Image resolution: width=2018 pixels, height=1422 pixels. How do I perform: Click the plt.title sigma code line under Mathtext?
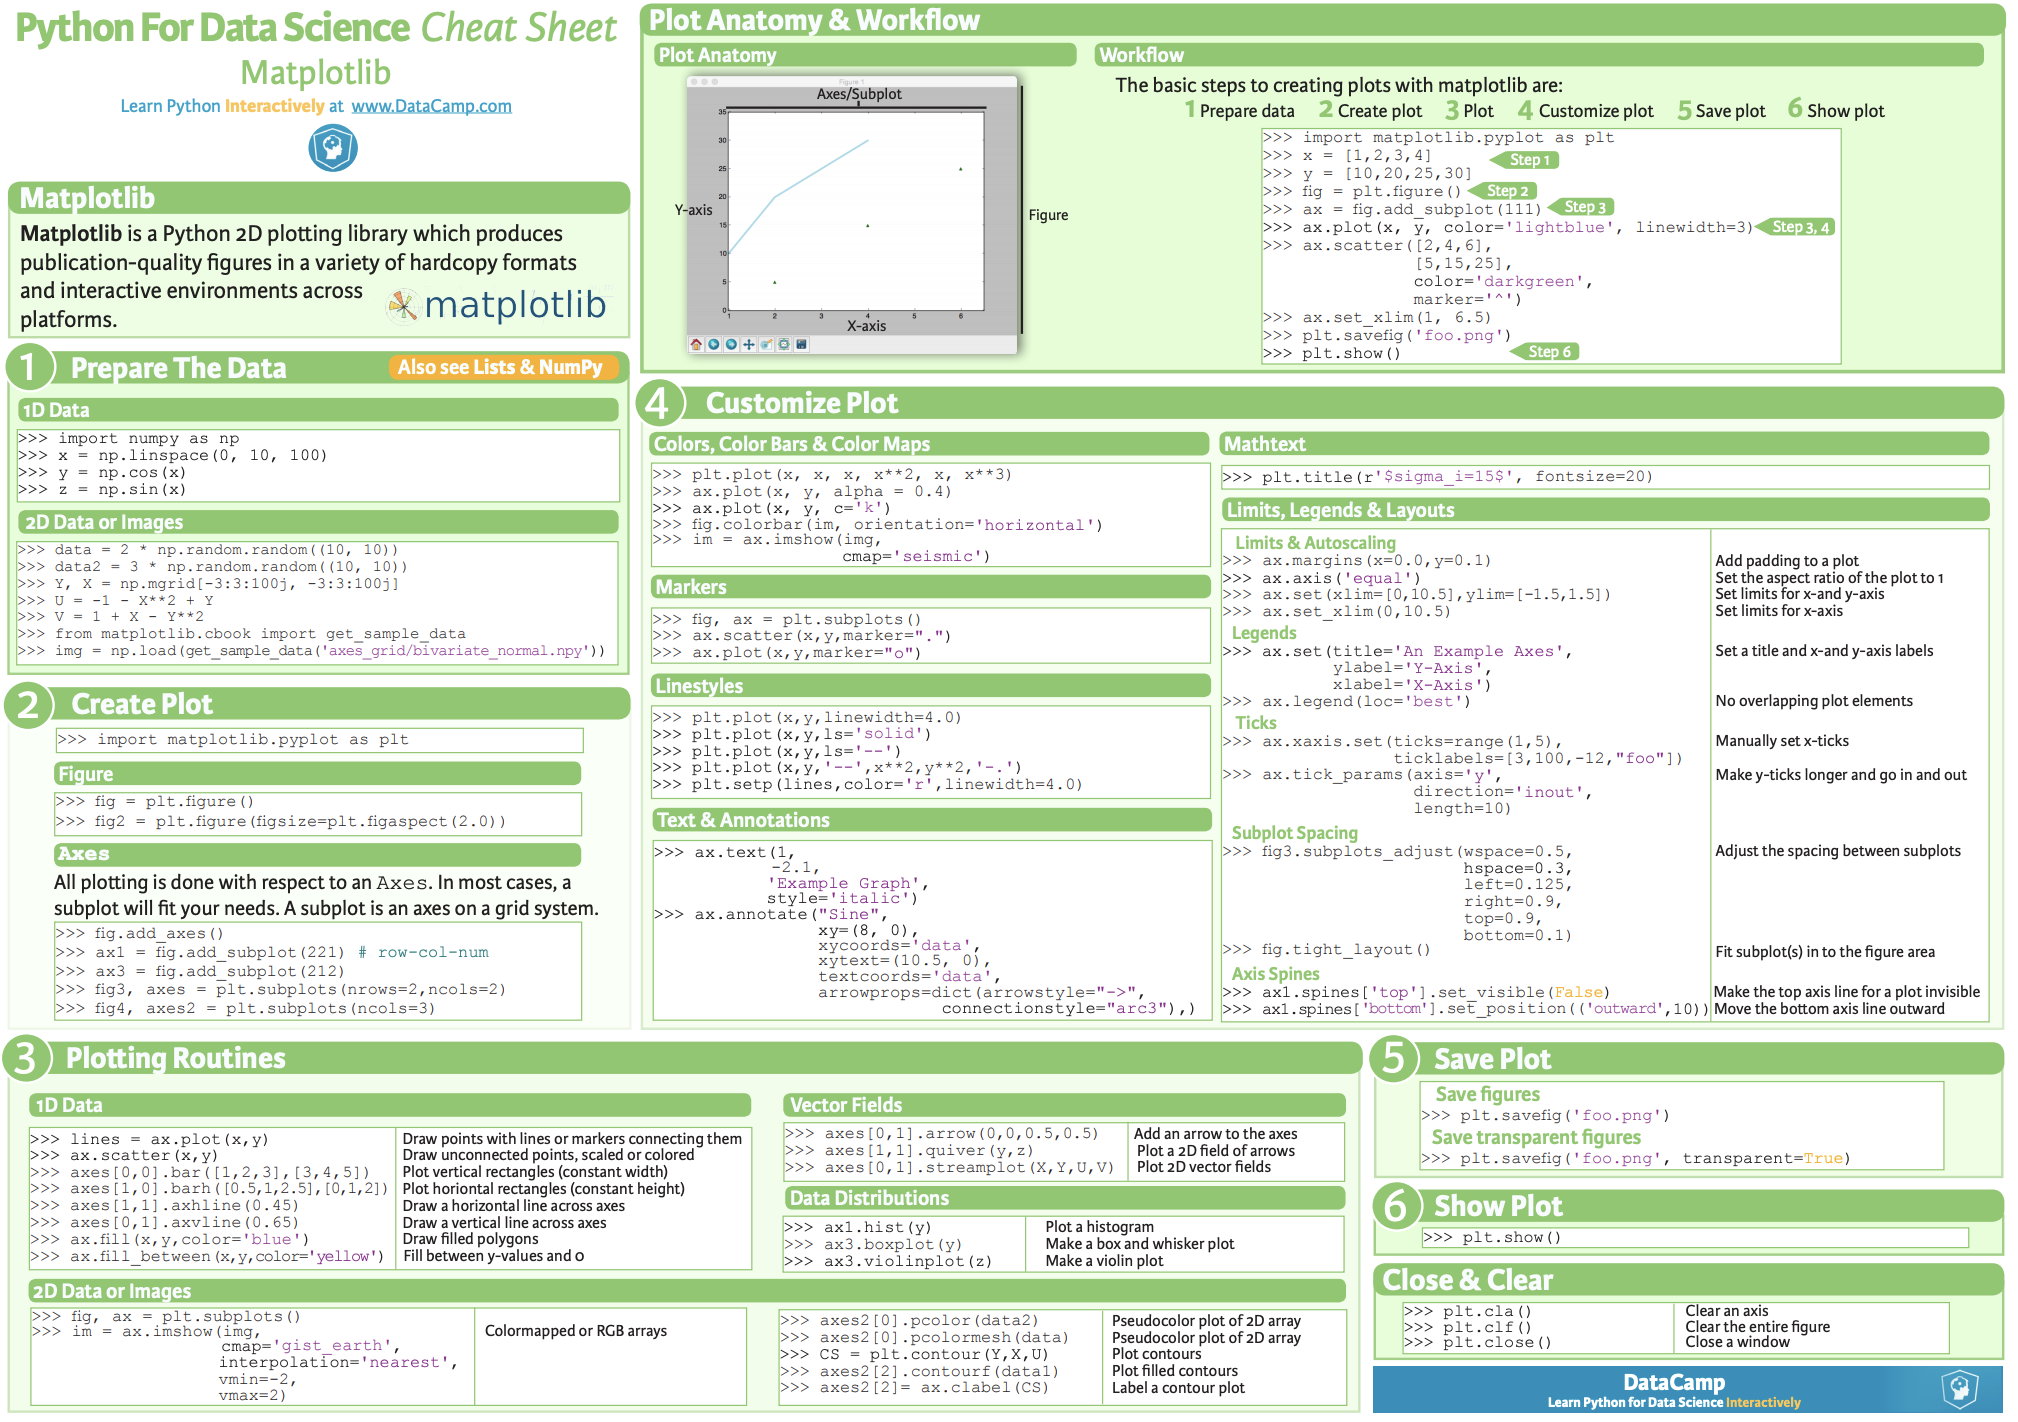pyautogui.click(x=1605, y=477)
